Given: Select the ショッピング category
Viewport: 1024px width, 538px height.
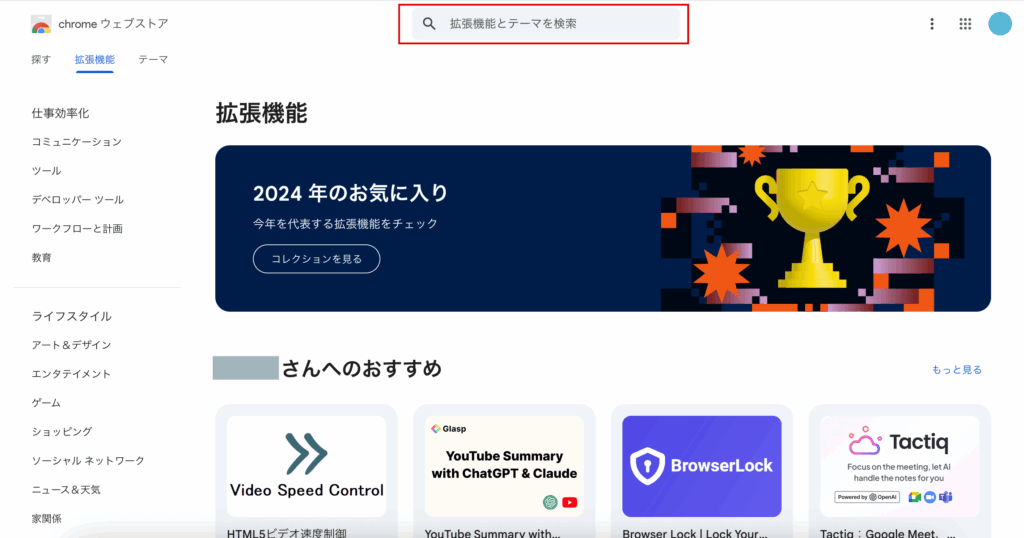Looking at the screenshot, I should 62,432.
